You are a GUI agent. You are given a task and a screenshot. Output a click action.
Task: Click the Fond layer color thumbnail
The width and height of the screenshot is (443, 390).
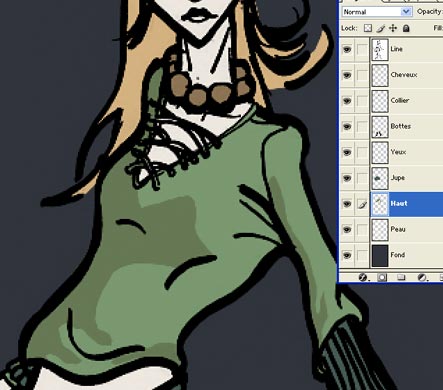380,255
